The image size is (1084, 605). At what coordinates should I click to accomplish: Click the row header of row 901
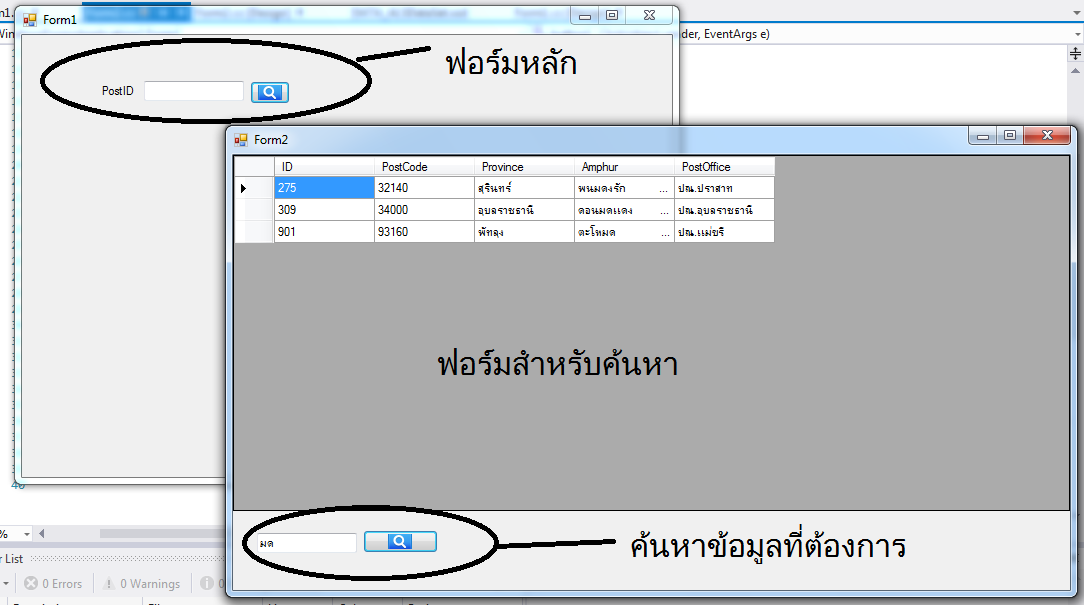[254, 232]
